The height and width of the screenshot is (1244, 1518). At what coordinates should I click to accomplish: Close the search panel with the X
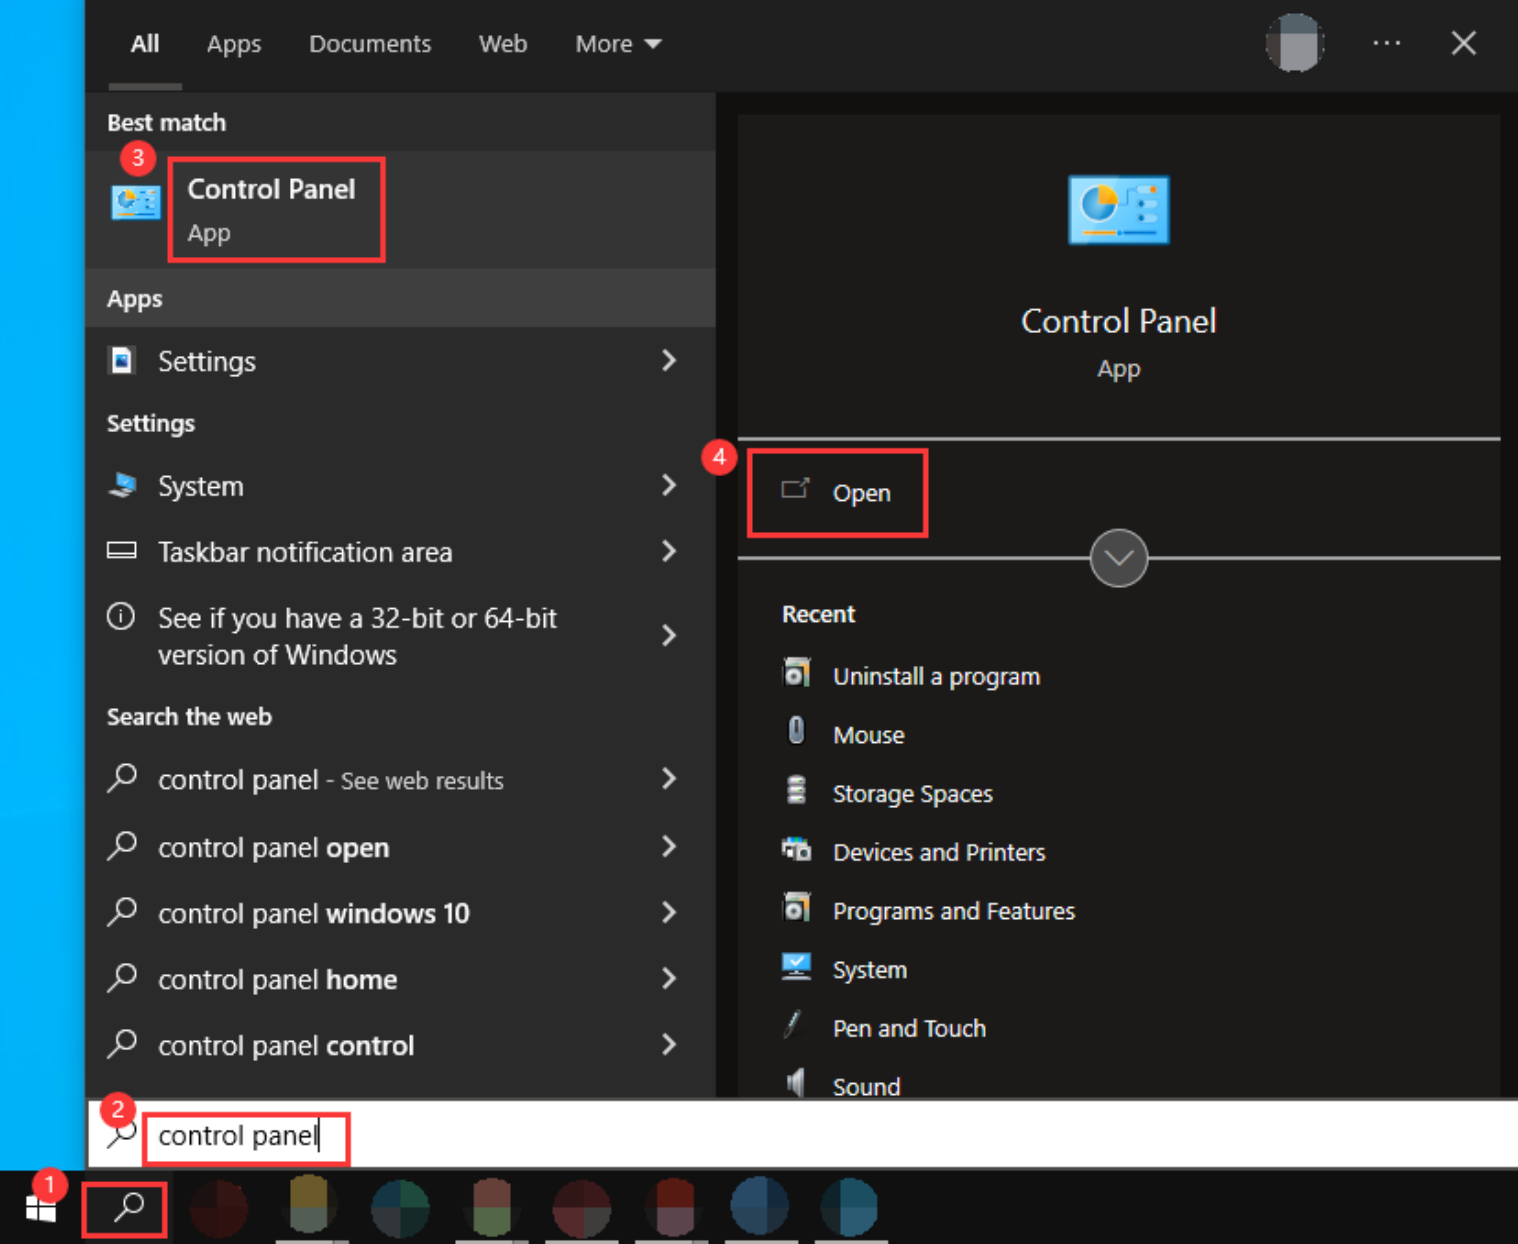point(1463,43)
